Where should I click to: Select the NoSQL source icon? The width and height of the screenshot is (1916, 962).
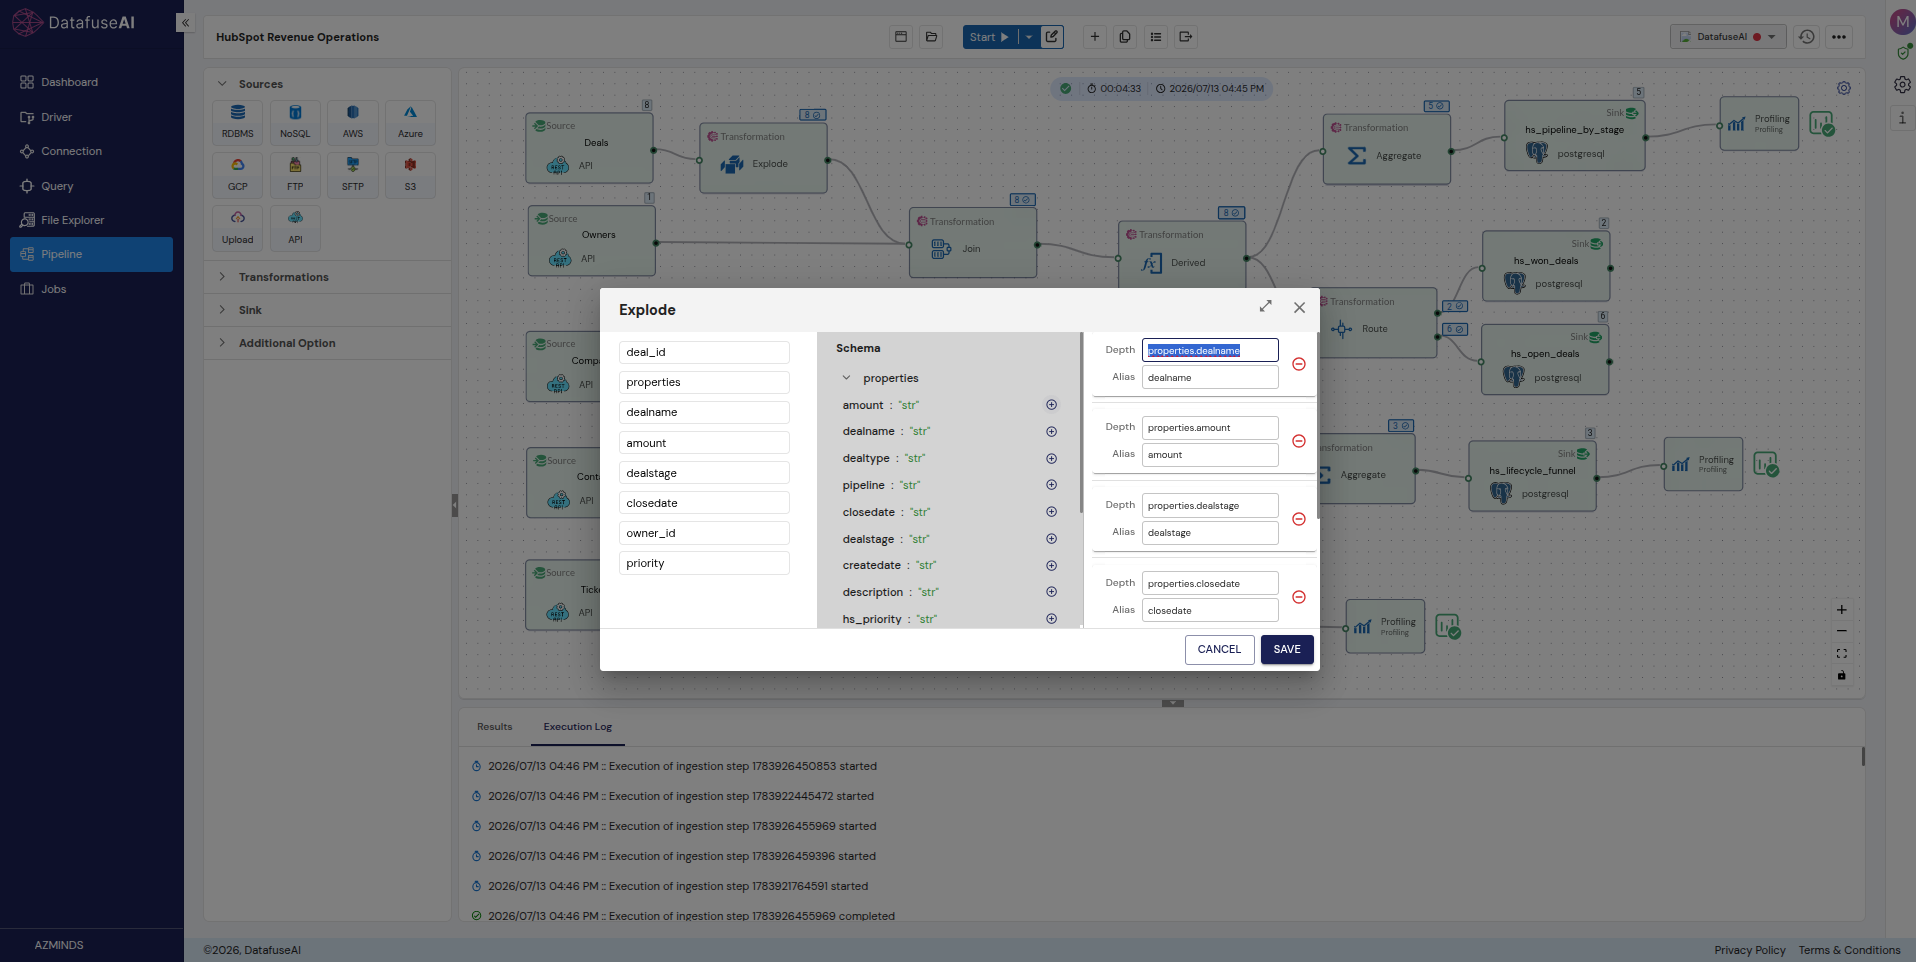tap(295, 121)
